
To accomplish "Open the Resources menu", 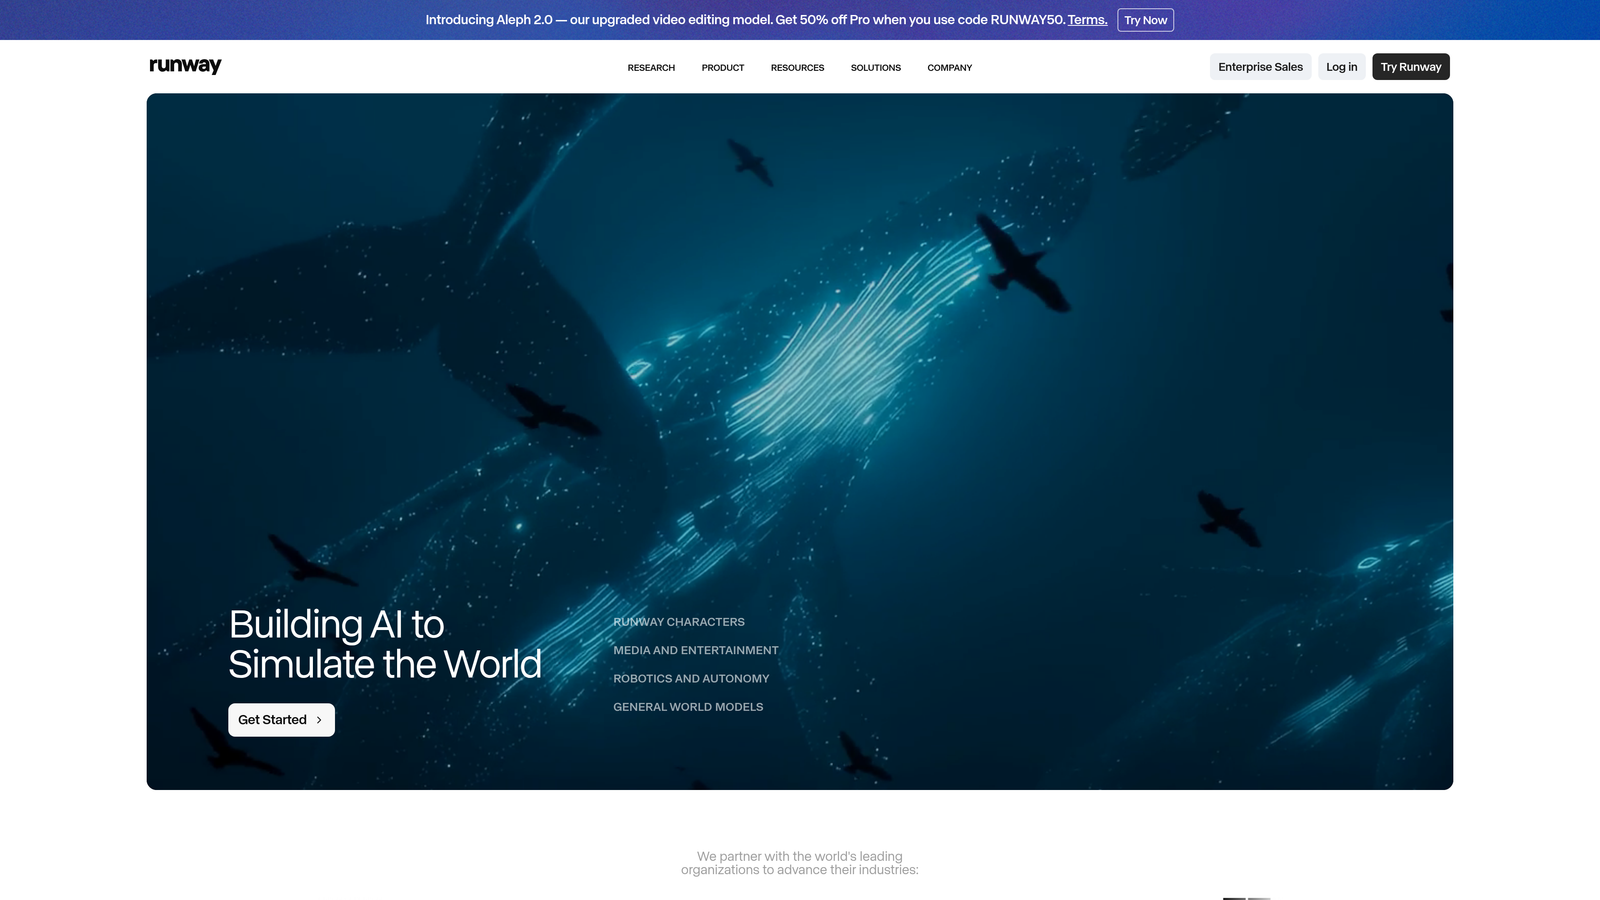I will (x=797, y=68).
